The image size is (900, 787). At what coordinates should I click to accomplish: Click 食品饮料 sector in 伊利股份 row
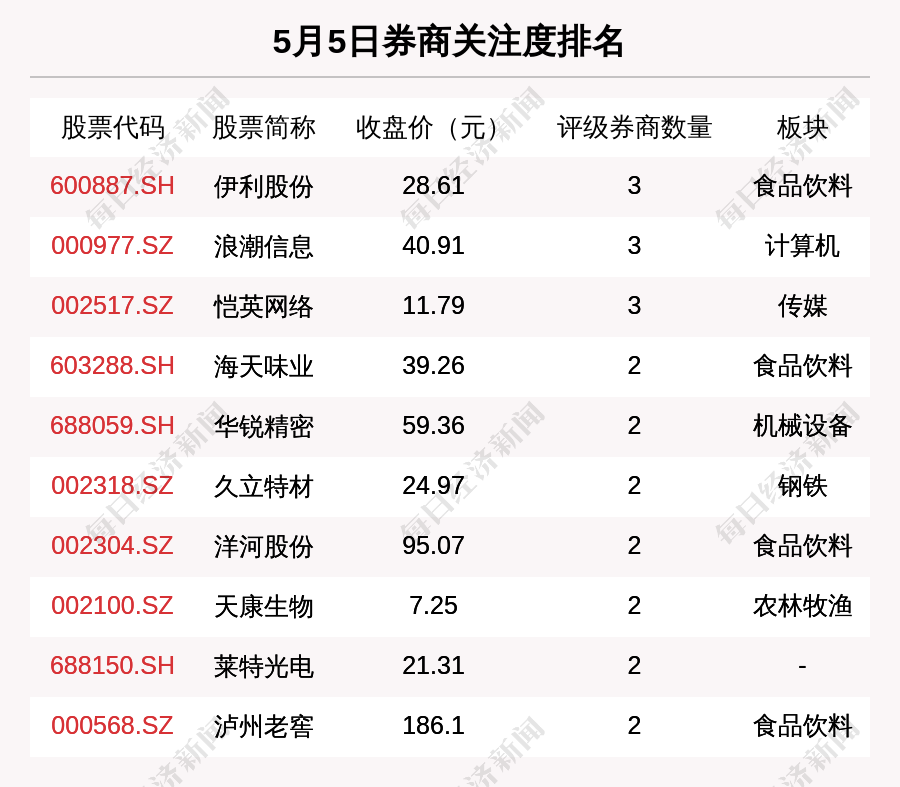[802, 187]
